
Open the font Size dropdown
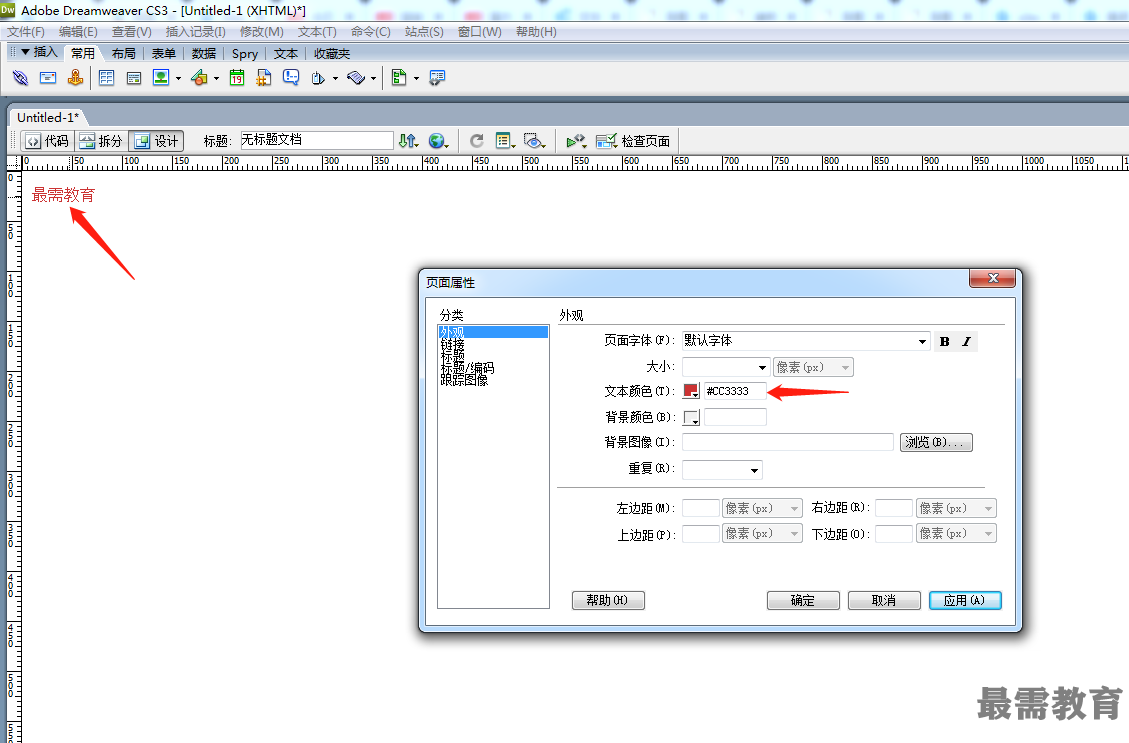[x=762, y=367]
